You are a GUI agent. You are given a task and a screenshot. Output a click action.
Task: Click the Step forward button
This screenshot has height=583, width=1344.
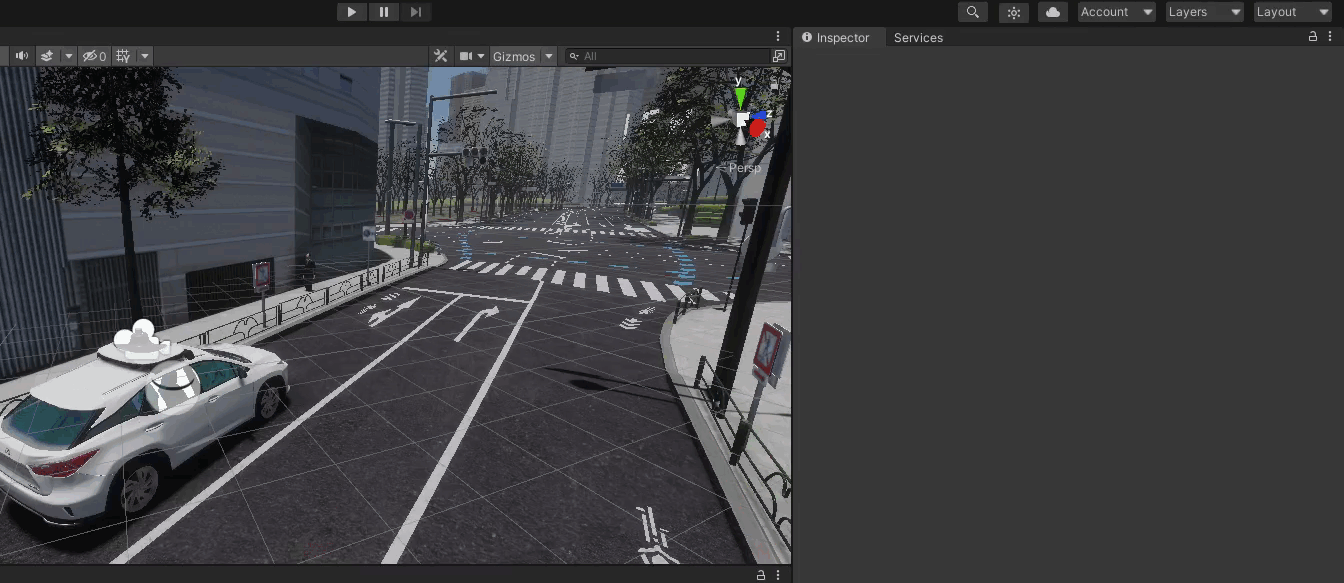coord(415,12)
